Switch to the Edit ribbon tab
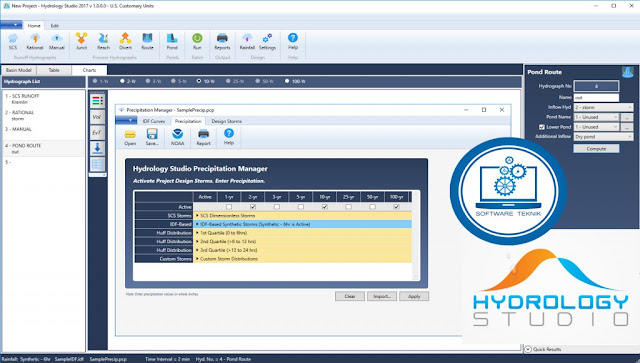The height and width of the screenshot is (363, 640). [55, 25]
